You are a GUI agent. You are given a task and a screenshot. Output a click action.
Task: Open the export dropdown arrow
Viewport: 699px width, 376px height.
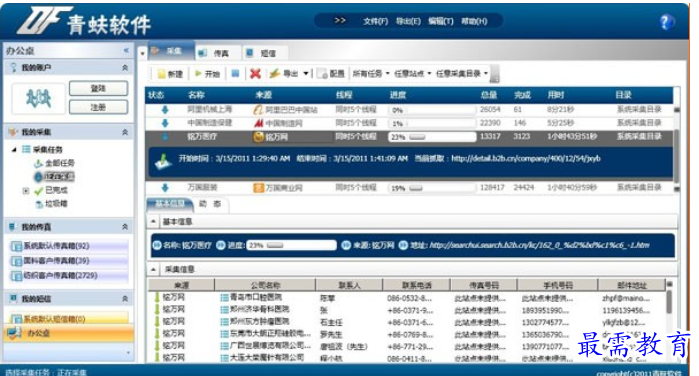tap(306, 74)
